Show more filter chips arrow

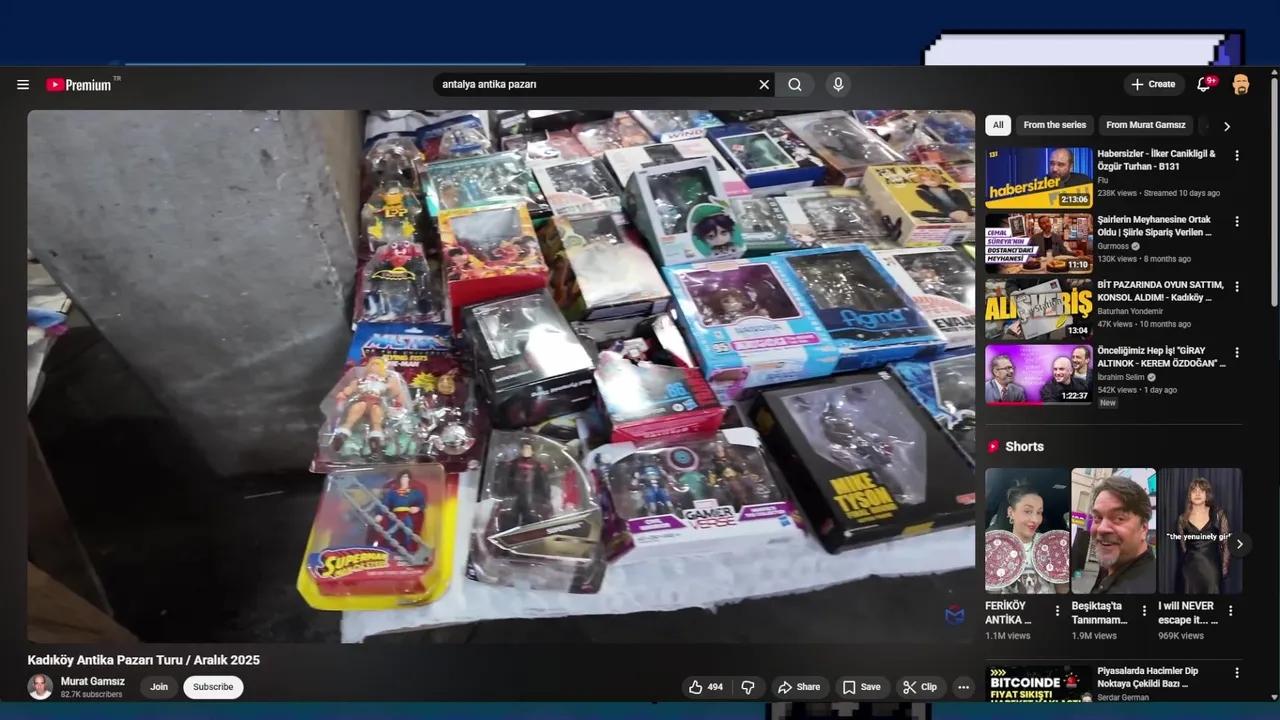click(x=1227, y=126)
